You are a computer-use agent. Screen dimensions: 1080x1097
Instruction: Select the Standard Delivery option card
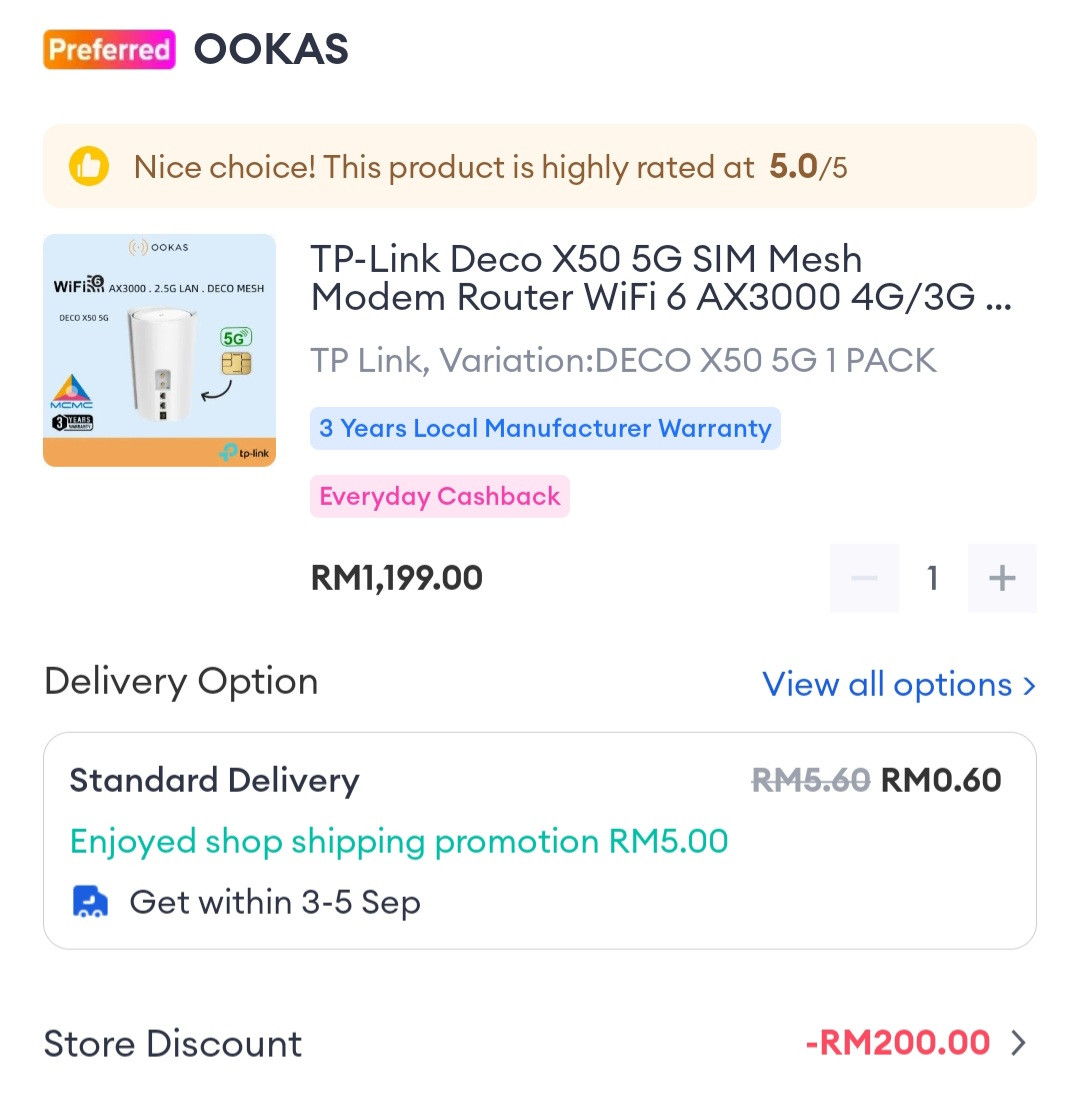click(540, 840)
